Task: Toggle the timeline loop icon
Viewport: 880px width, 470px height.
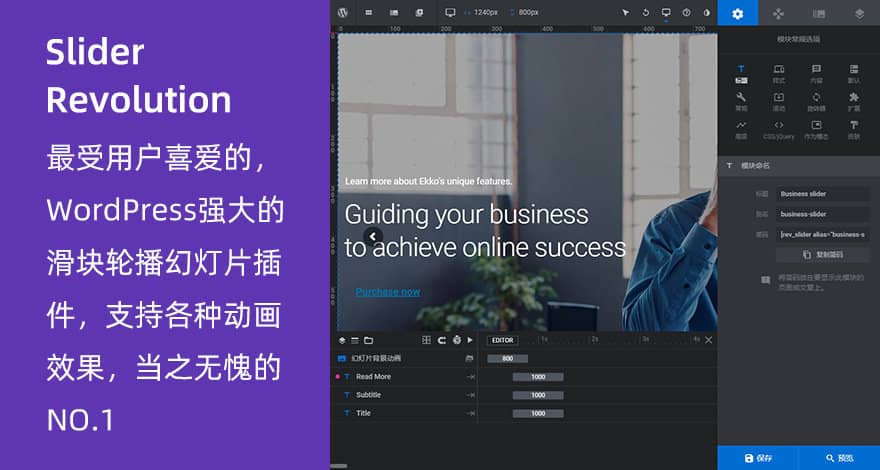Action: pos(442,340)
